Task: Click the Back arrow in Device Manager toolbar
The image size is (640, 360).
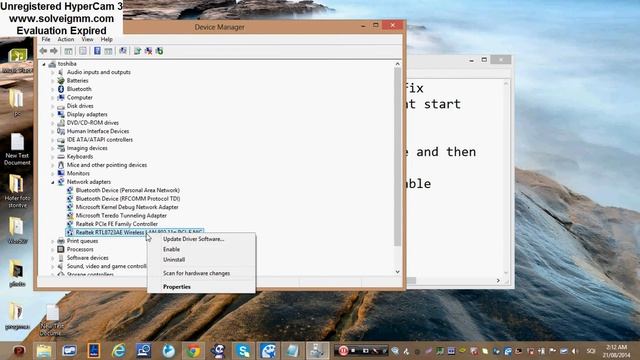Action: pyautogui.click(x=43, y=51)
